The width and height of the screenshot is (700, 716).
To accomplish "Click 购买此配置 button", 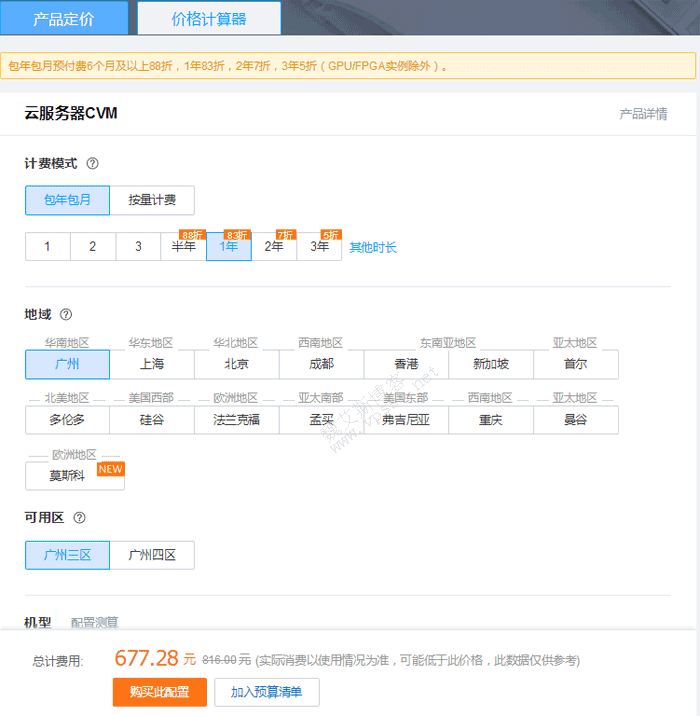I will click(x=159, y=692).
